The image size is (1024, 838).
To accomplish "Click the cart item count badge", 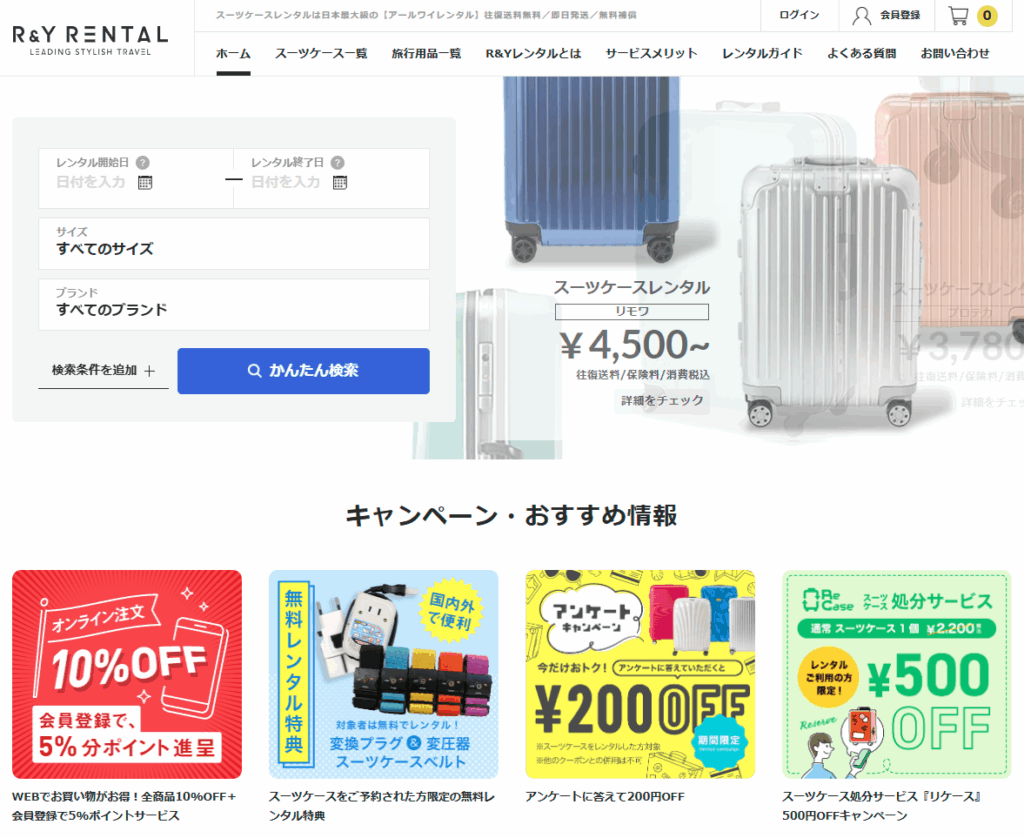I will (987, 16).
